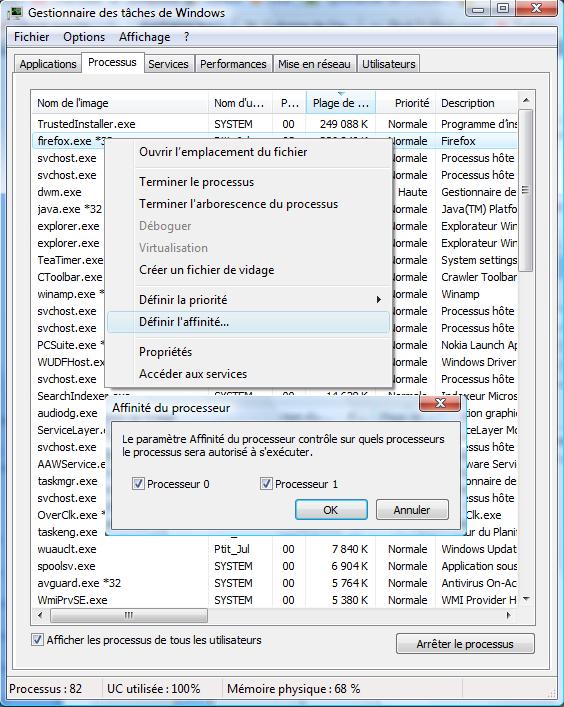Select the java.exe *32 process
This screenshot has width=564, height=707.
[x=69, y=209]
